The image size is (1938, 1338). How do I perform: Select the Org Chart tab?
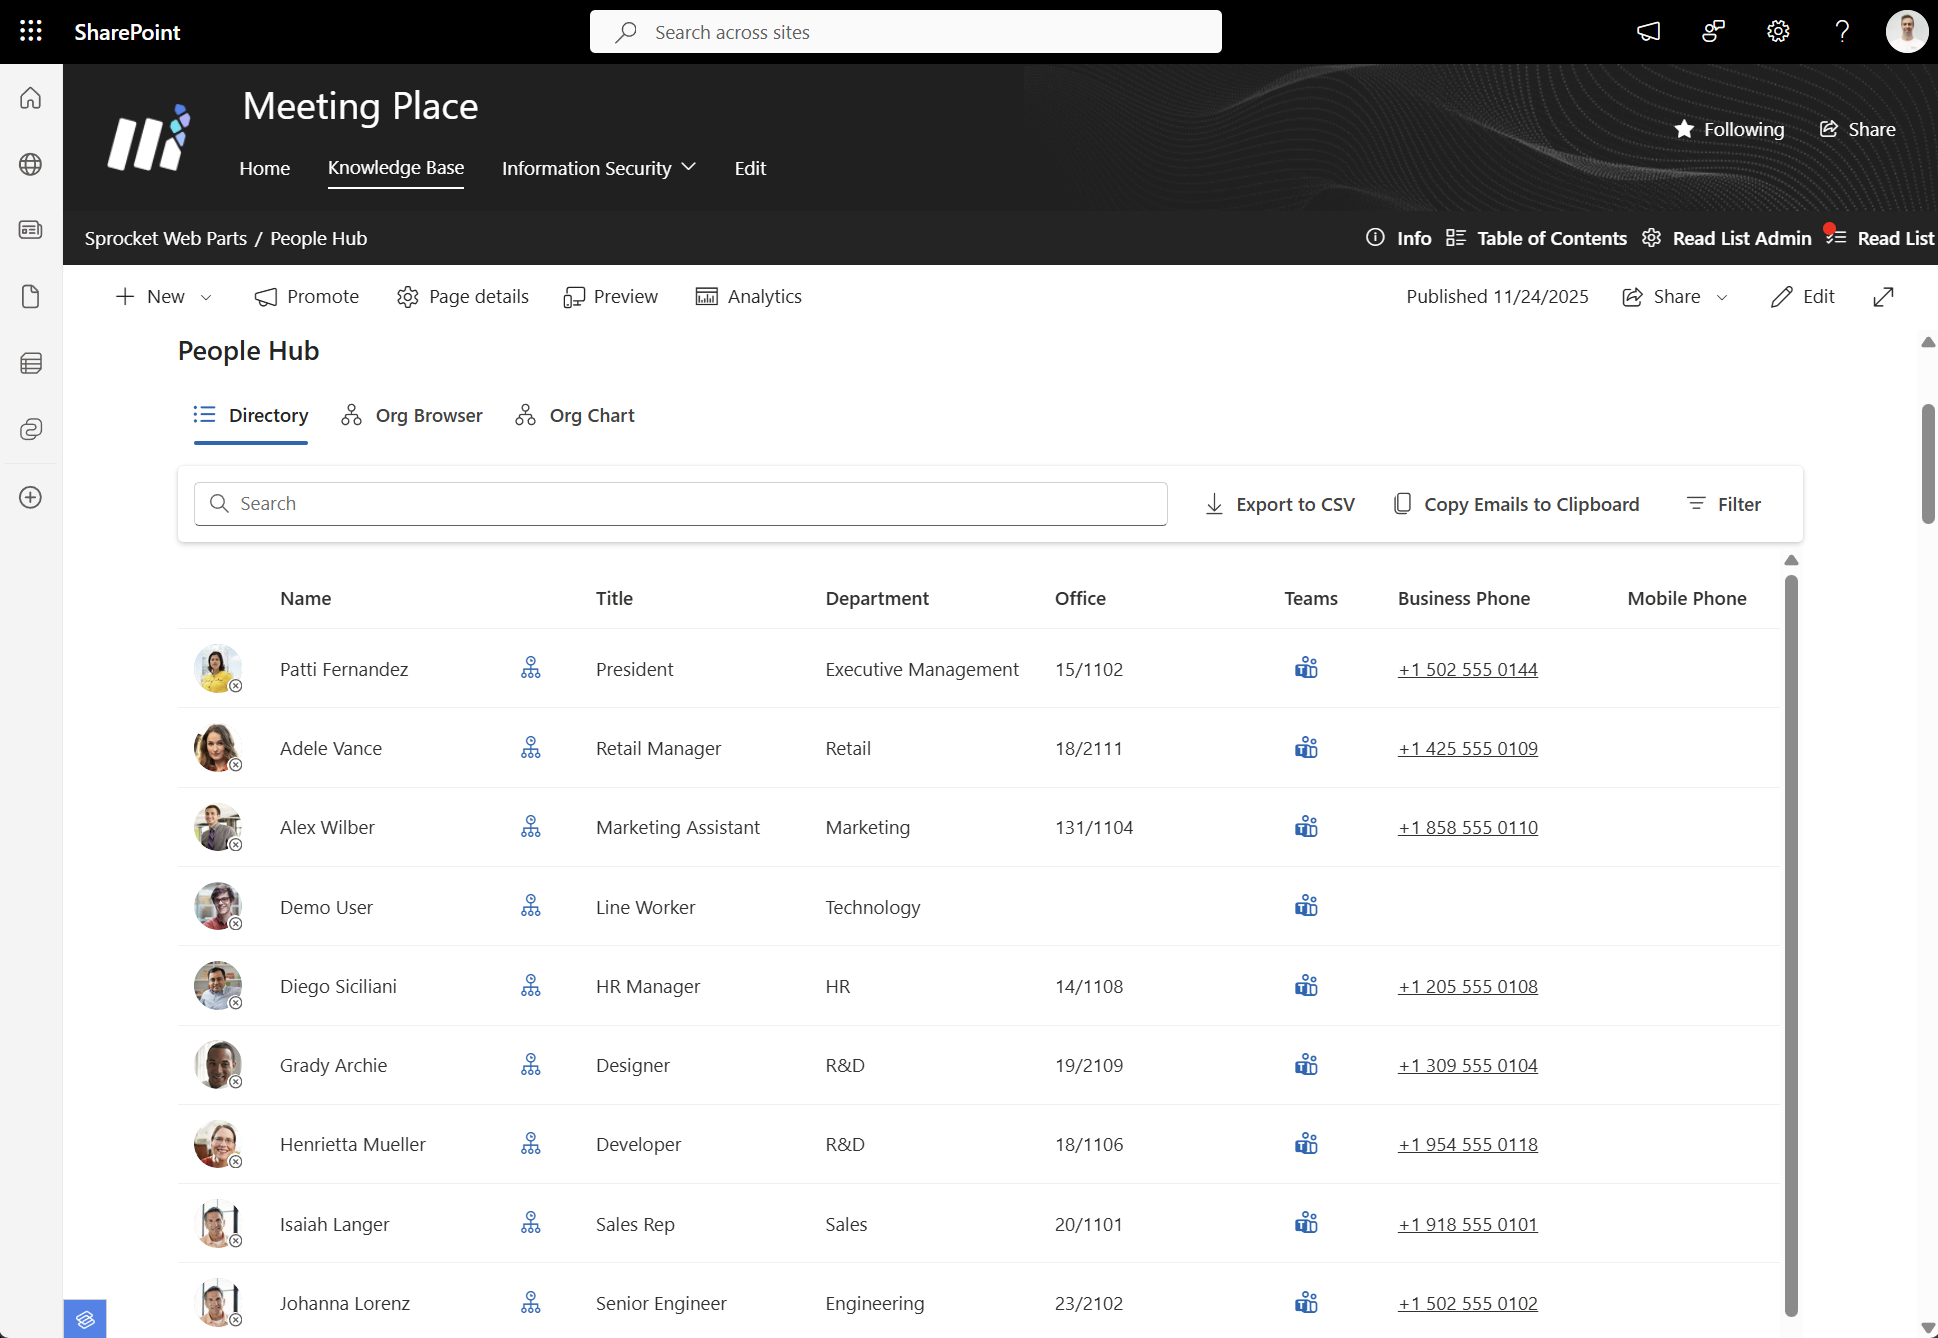[575, 415]
